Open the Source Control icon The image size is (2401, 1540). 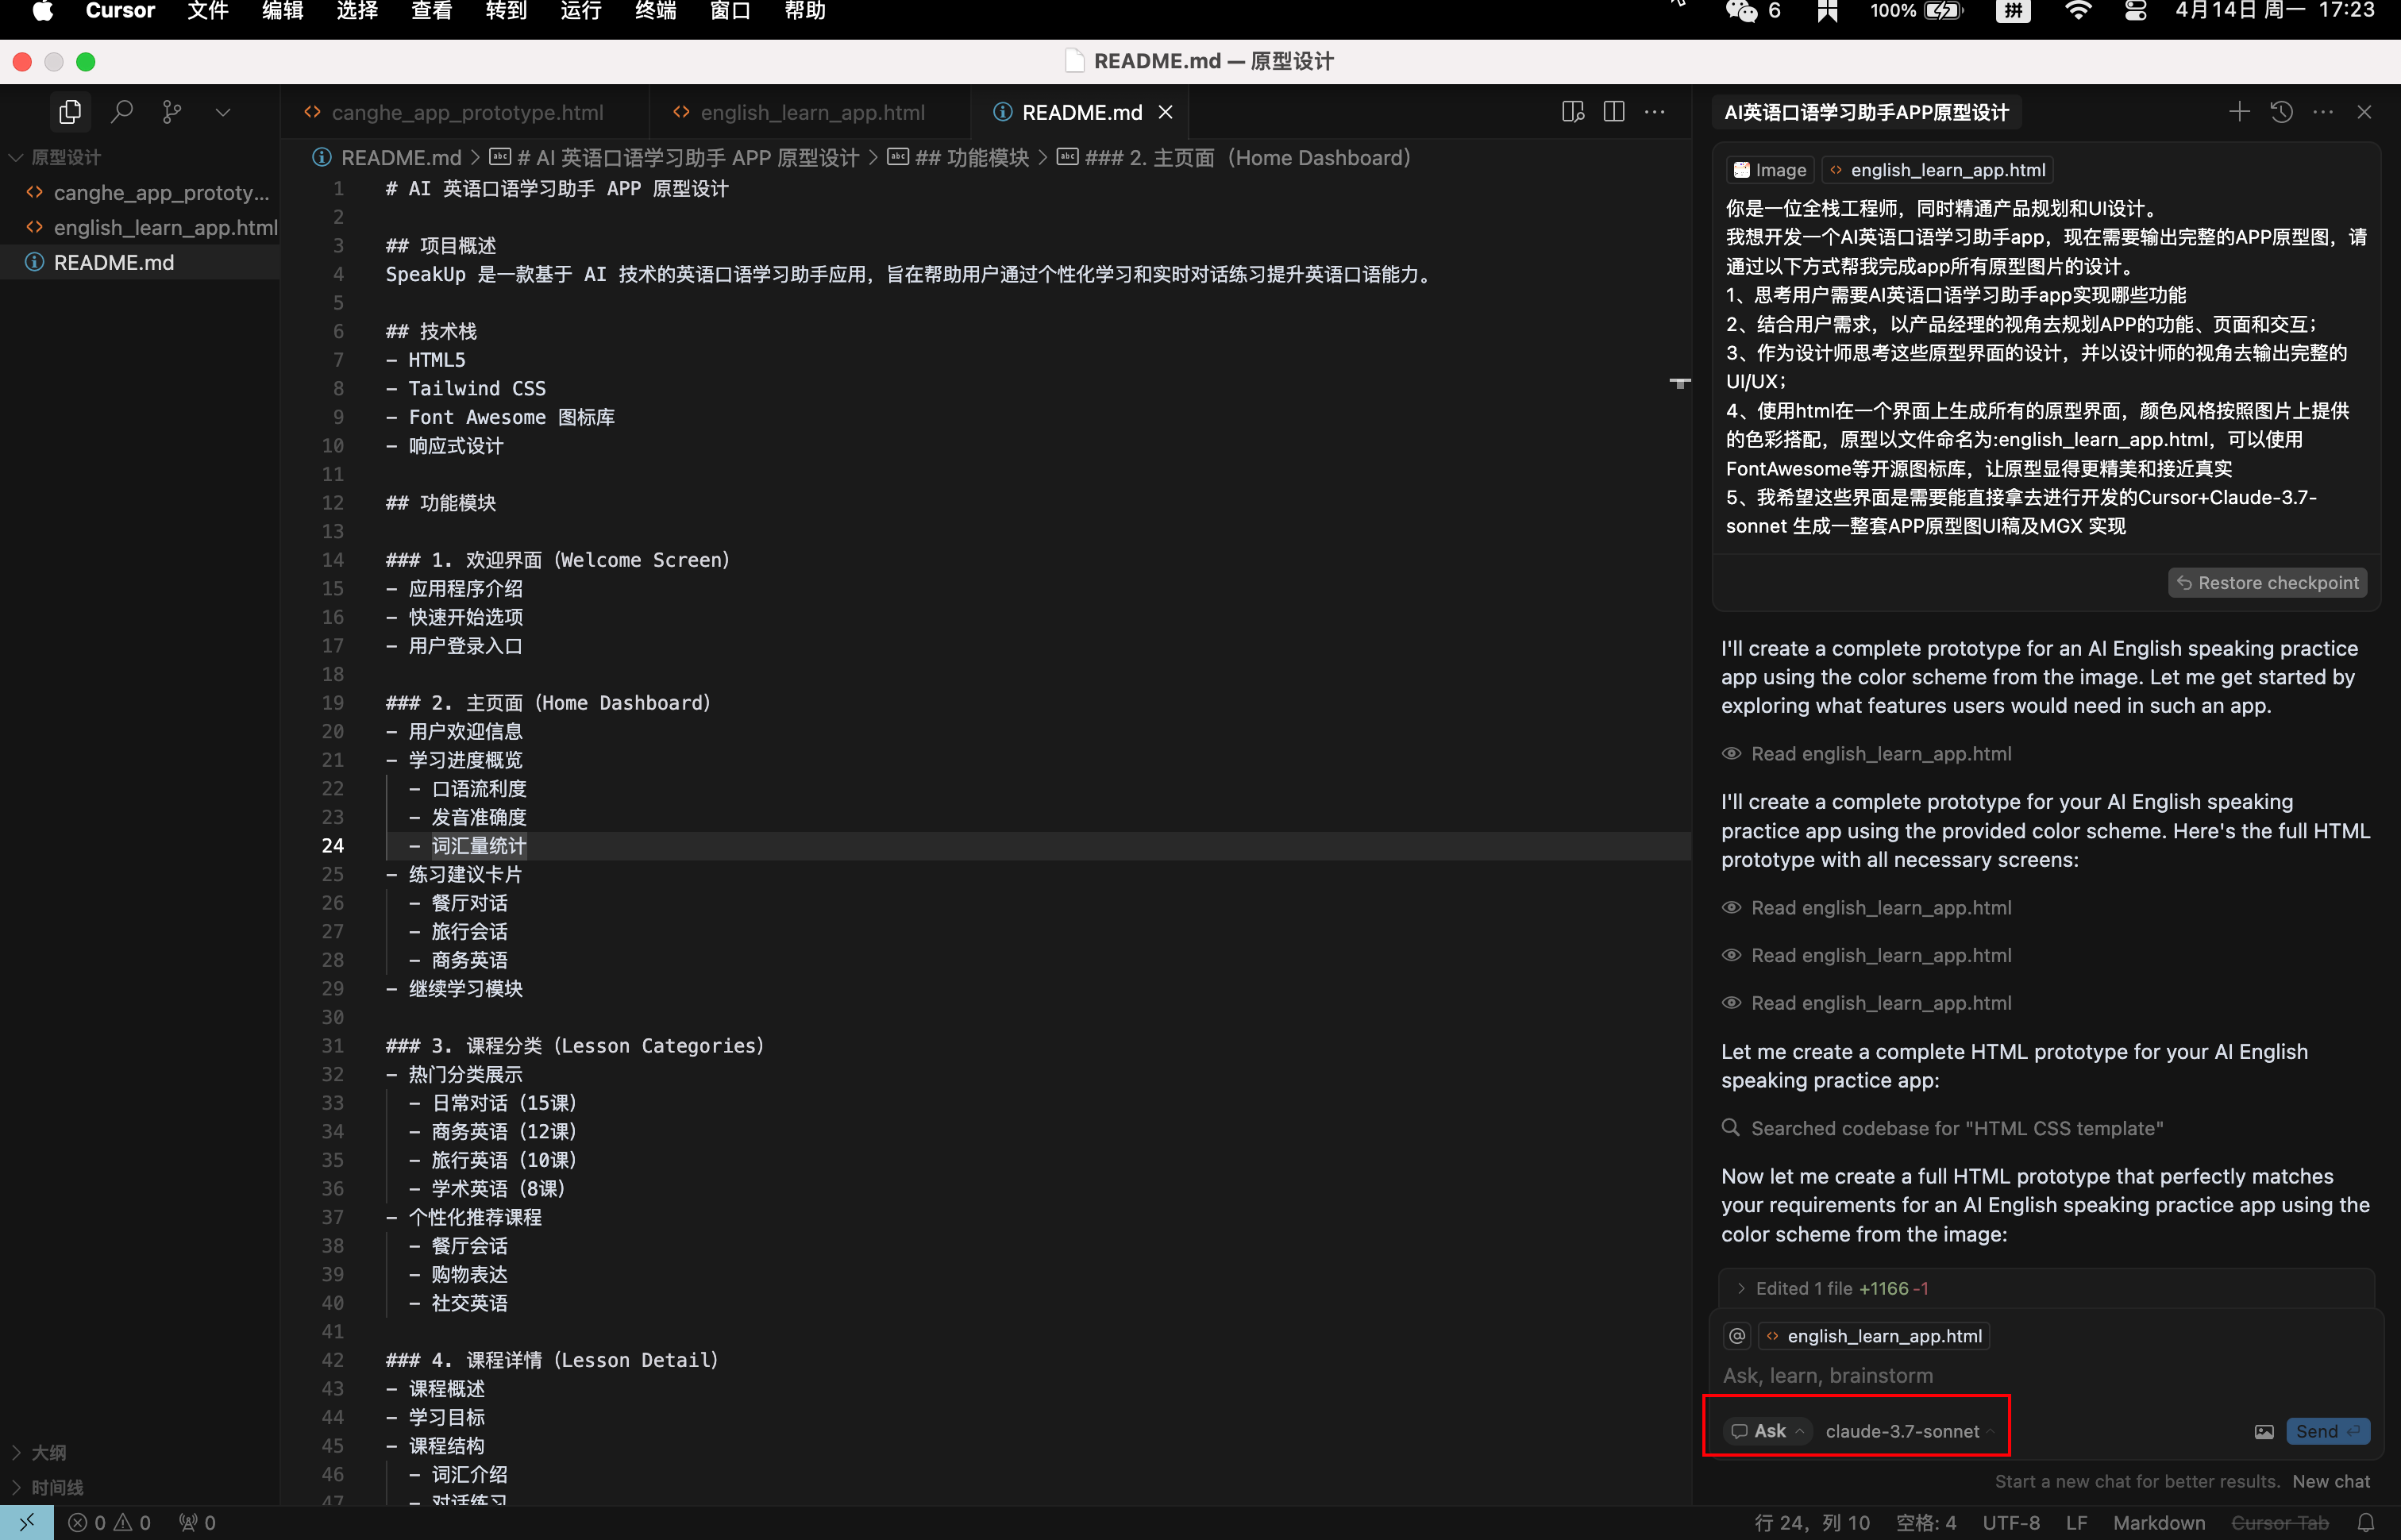pyautogui.click(x=172, y=112)
